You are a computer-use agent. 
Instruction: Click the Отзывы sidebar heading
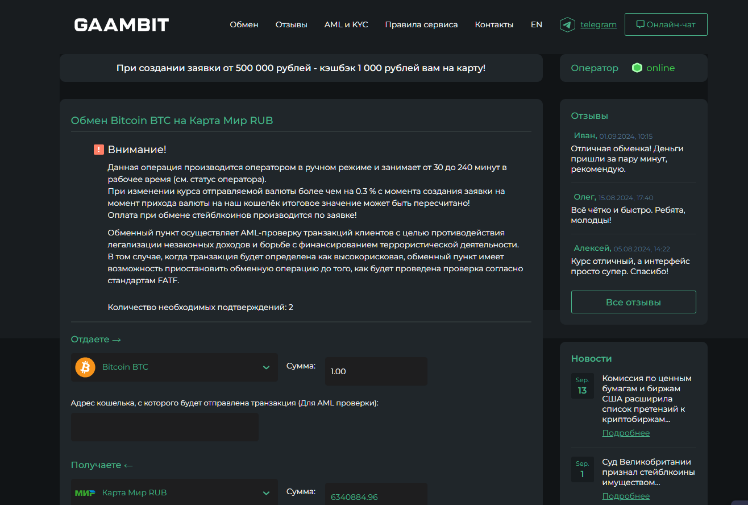[x=589, y=116]
